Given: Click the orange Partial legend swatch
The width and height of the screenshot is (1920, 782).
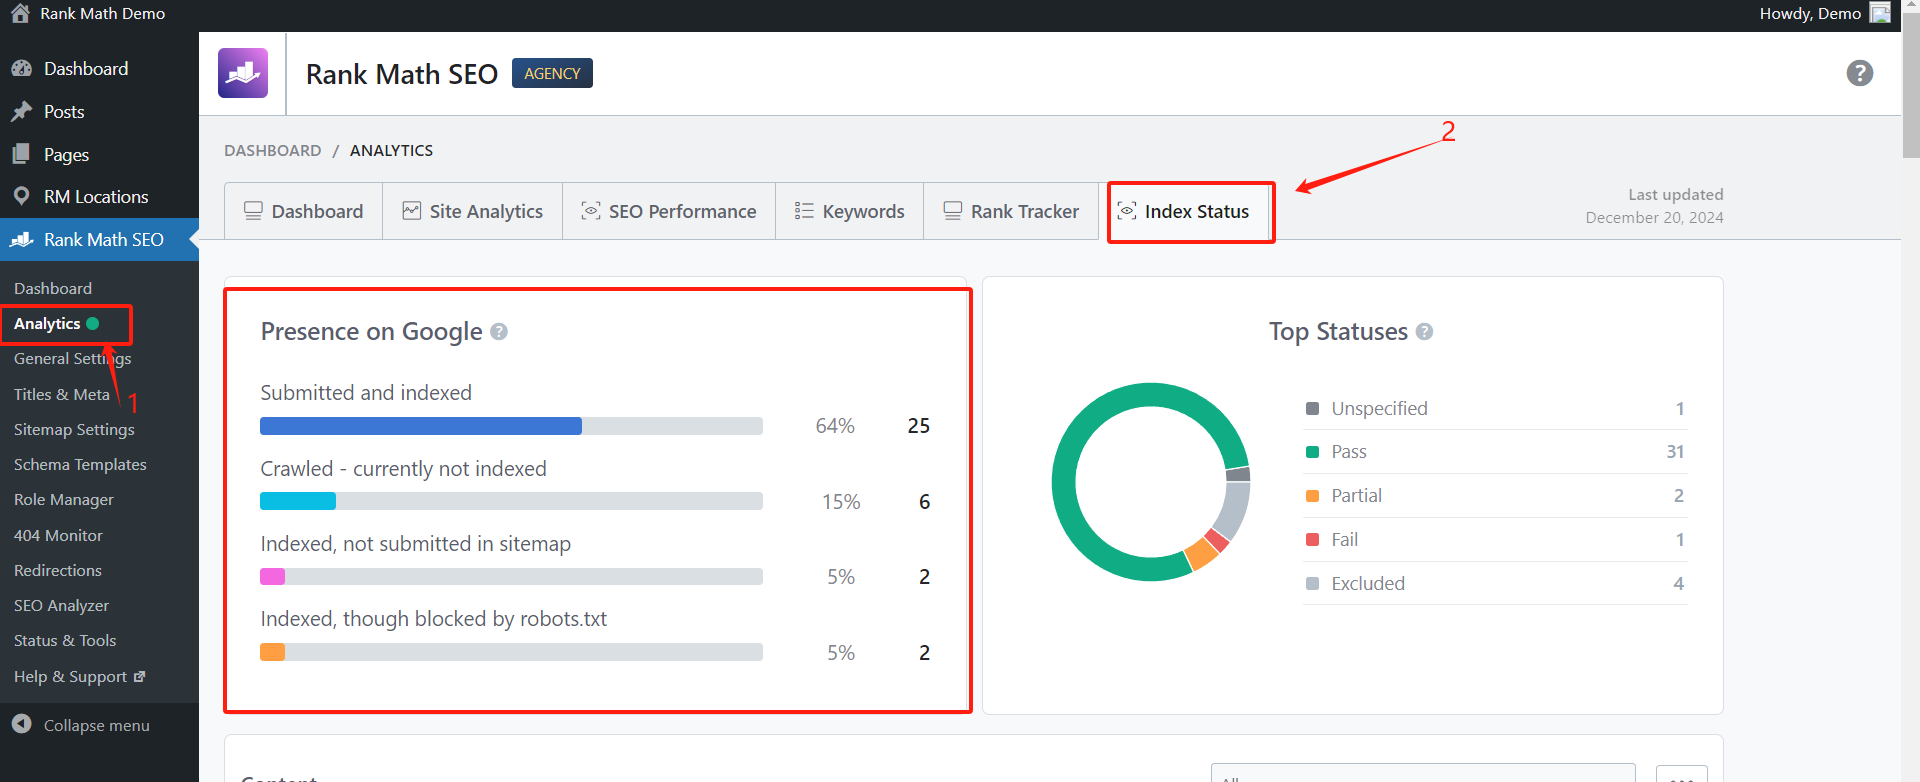Looking at the screenshot, I should 1312,496.
